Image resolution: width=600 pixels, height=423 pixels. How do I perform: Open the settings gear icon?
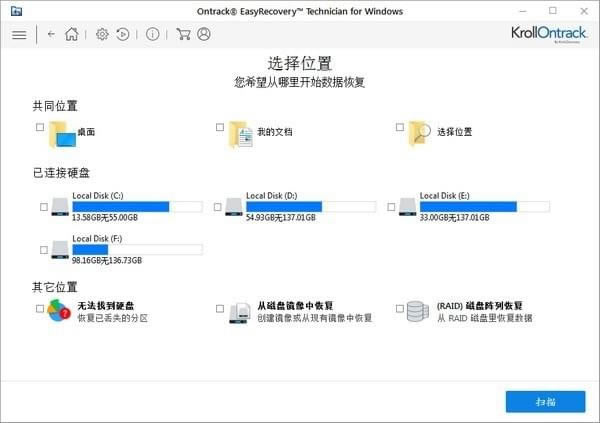(x=102, y=34)
